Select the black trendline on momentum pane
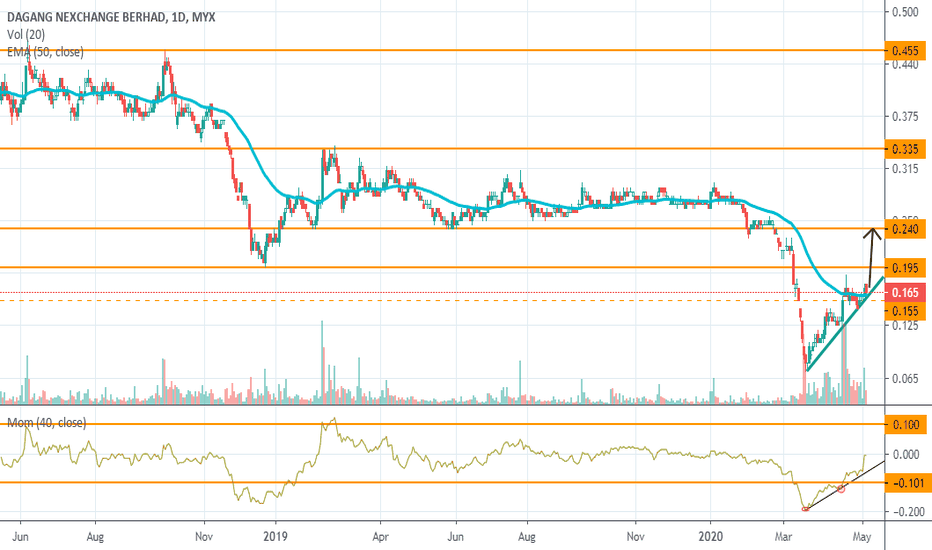Viewport: 932px width, 550px height. (845, 485)
